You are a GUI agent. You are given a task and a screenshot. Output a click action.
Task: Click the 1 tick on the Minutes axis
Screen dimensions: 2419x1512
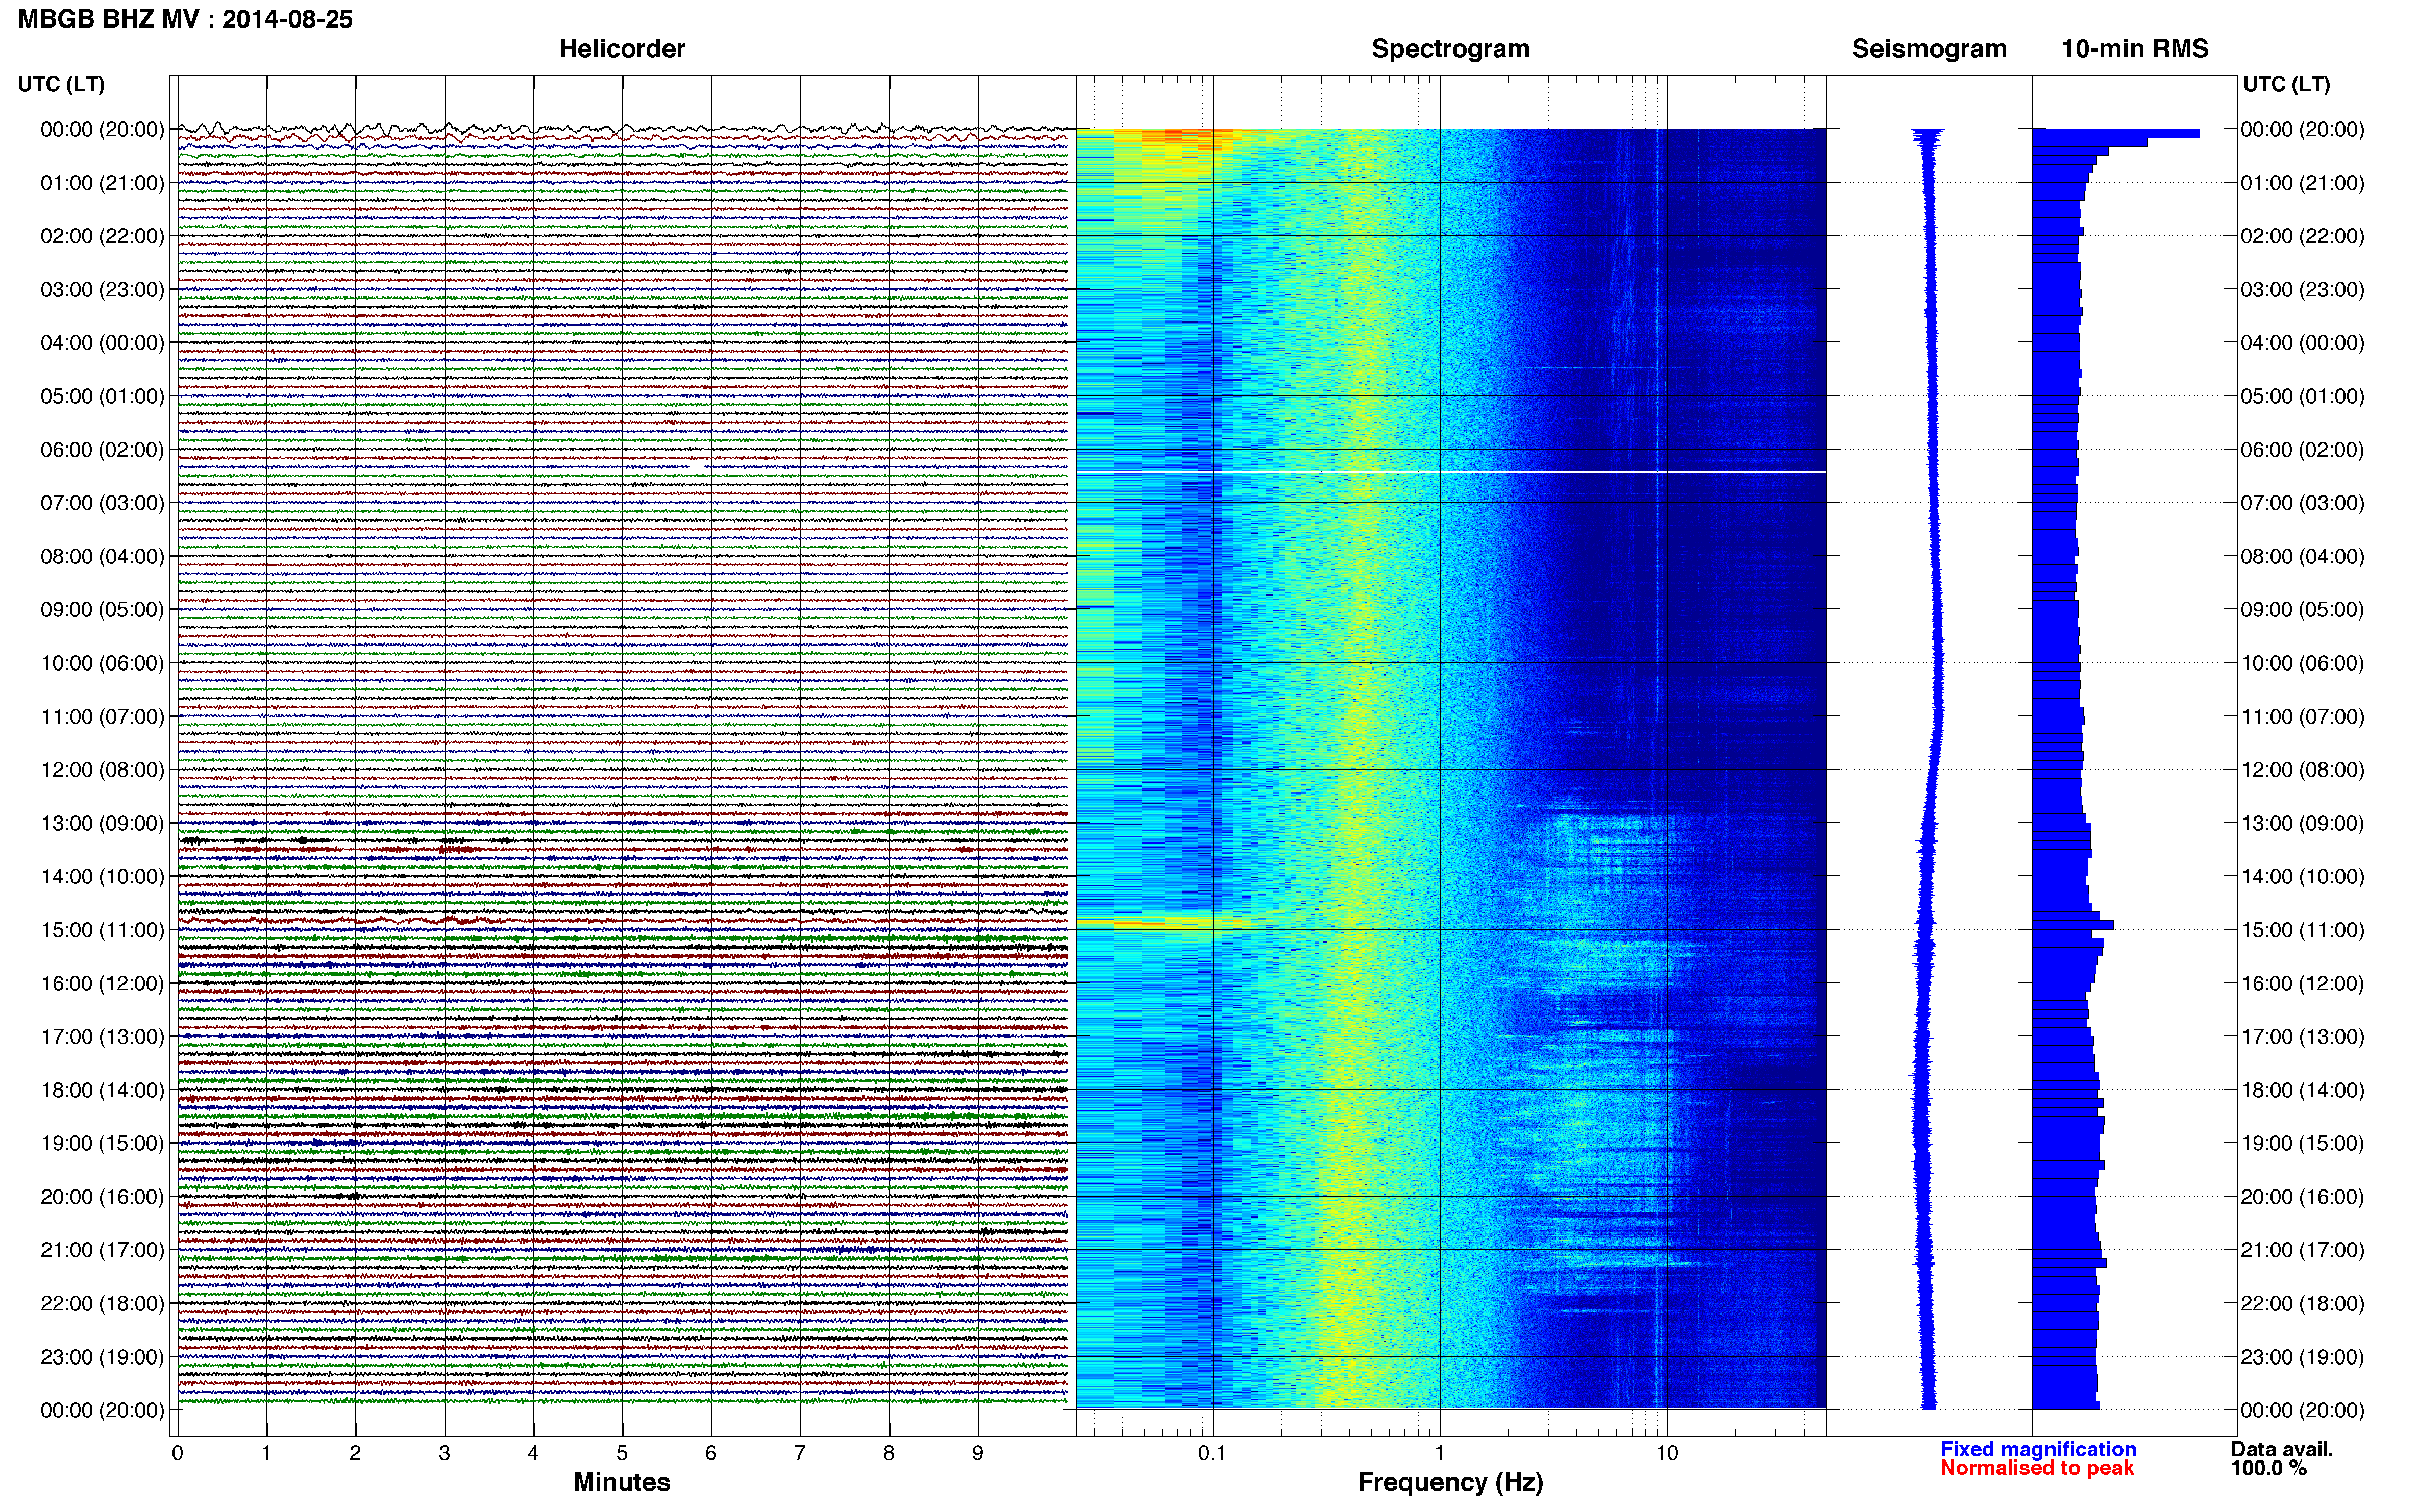click(x=266, y=1453)
